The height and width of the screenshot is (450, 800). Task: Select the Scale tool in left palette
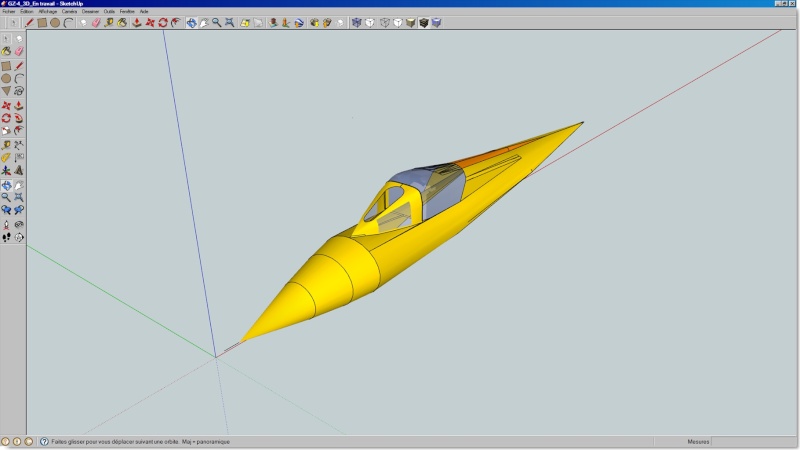click(x=6, y=131)
